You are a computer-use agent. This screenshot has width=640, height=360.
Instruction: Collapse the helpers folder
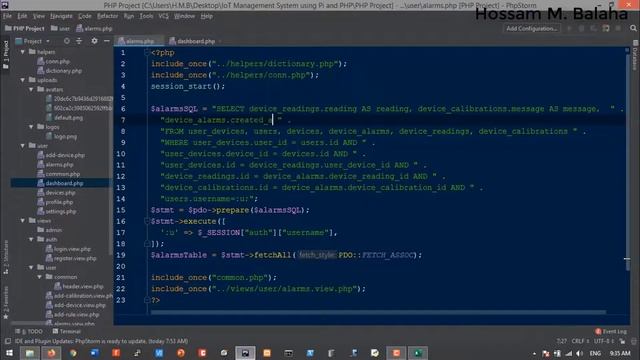[23, 52]
